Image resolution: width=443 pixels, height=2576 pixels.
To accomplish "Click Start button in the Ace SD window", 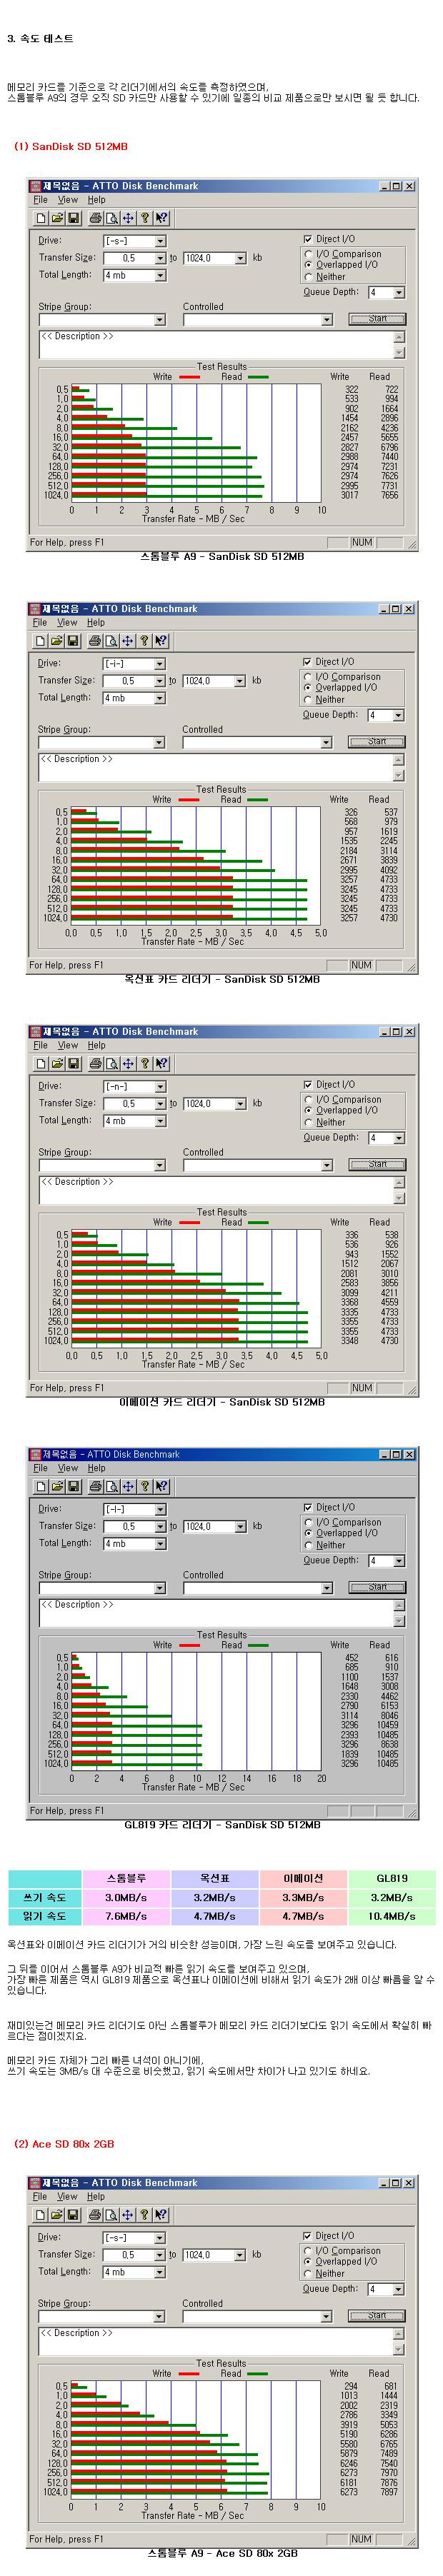I will point(377,2316).
